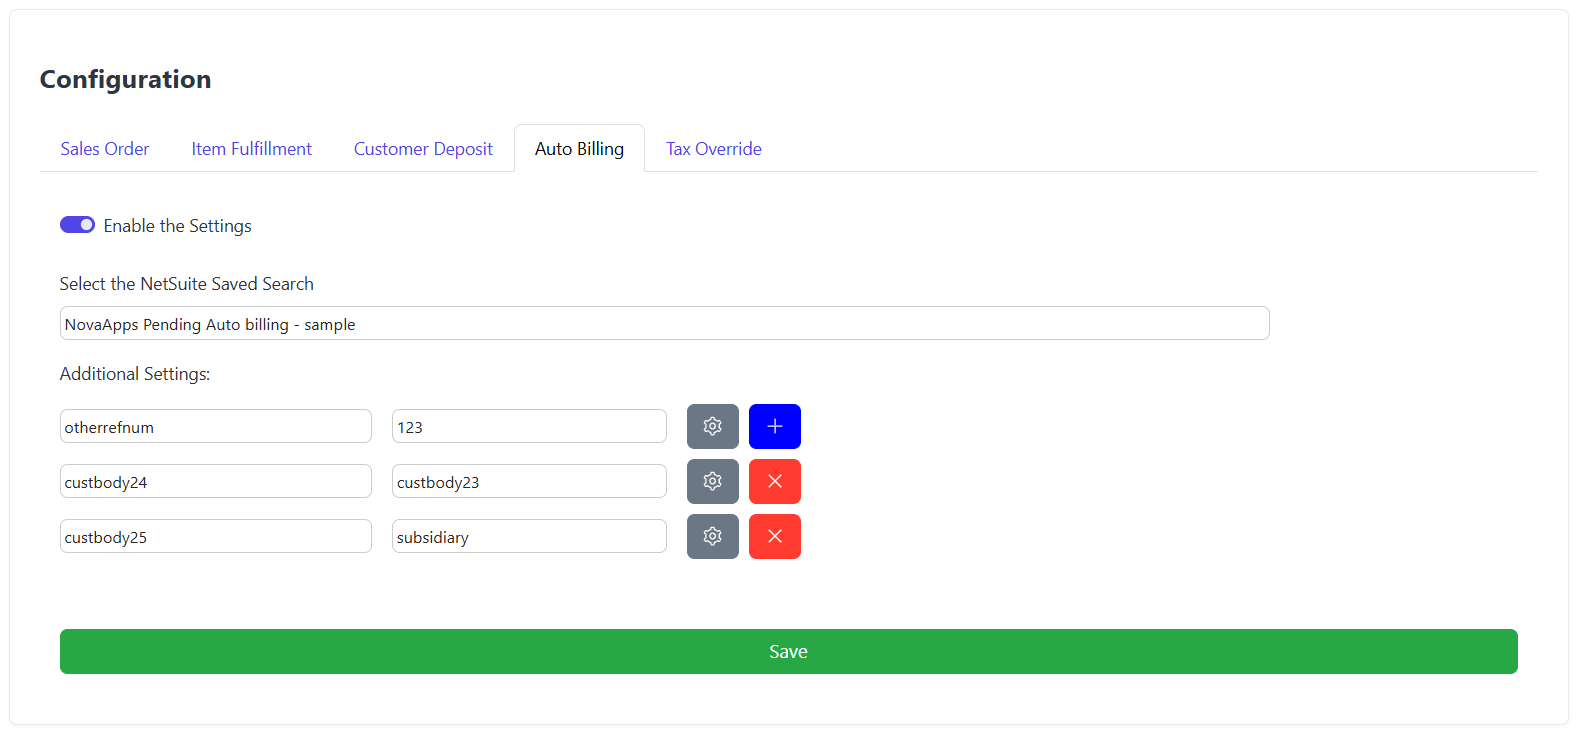Click the otherrefnum field

click(215, 427)
